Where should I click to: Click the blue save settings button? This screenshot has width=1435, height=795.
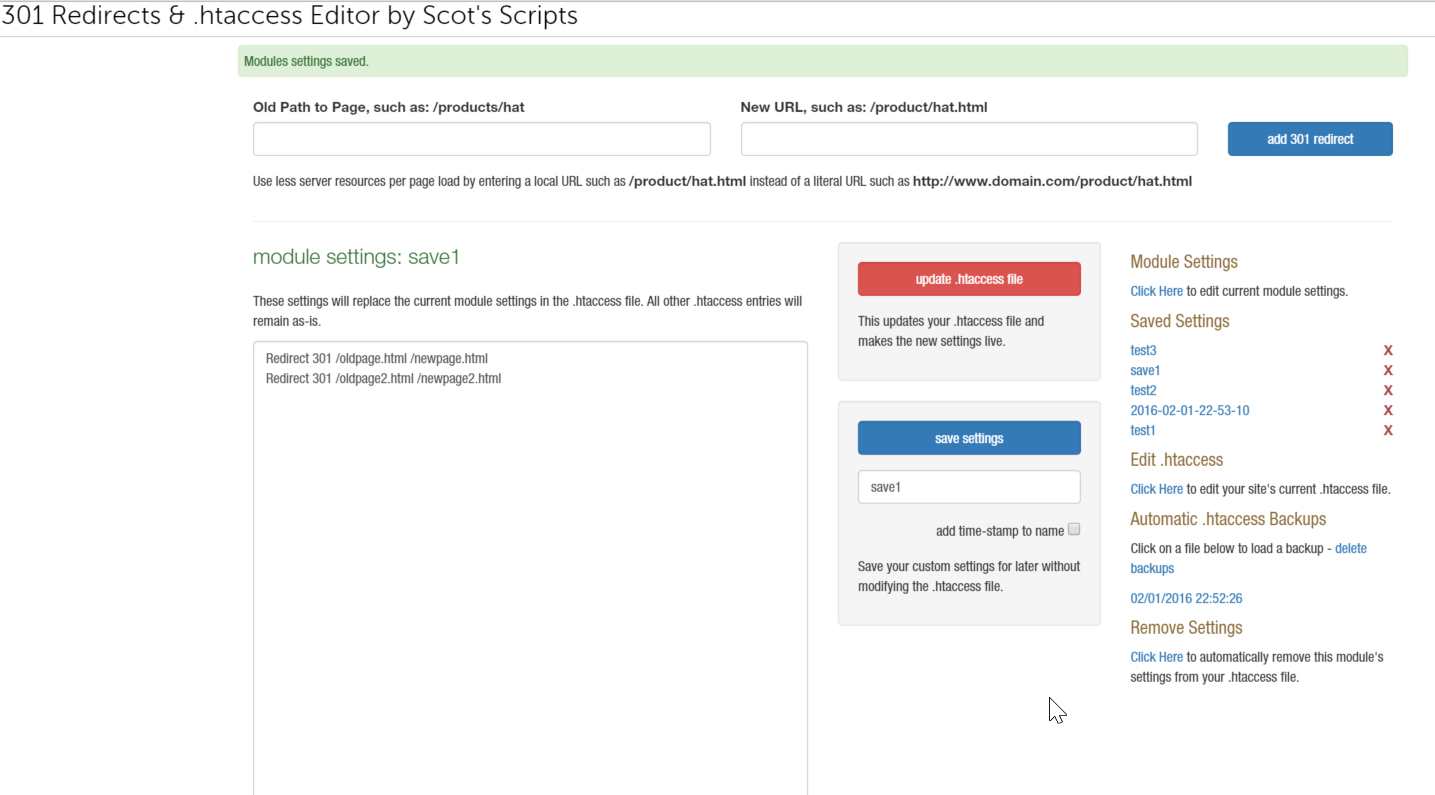tap(968, 438)
